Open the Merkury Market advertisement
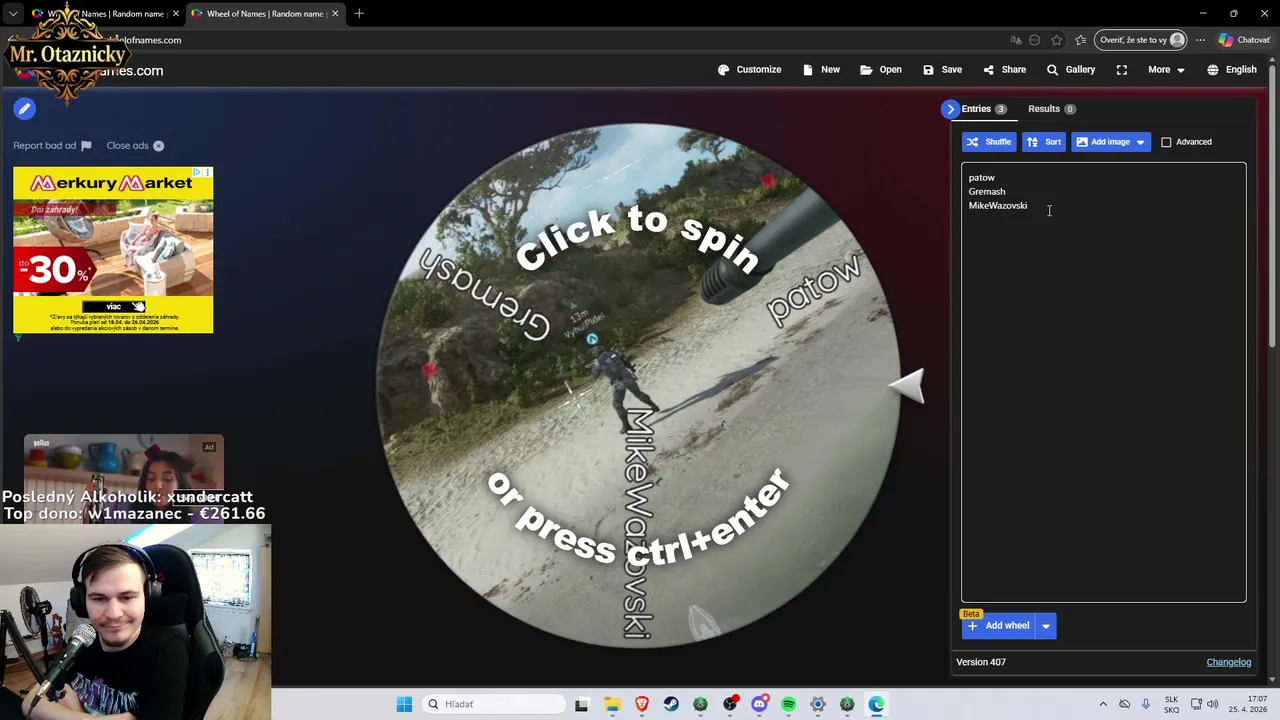The image size is (1280, 720). (x=113, y=250)
